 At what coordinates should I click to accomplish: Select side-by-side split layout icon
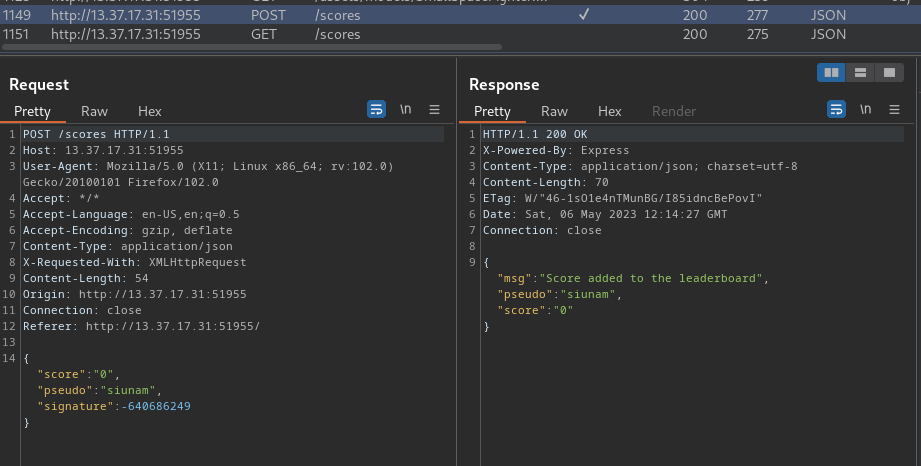[x=832, y=72]
